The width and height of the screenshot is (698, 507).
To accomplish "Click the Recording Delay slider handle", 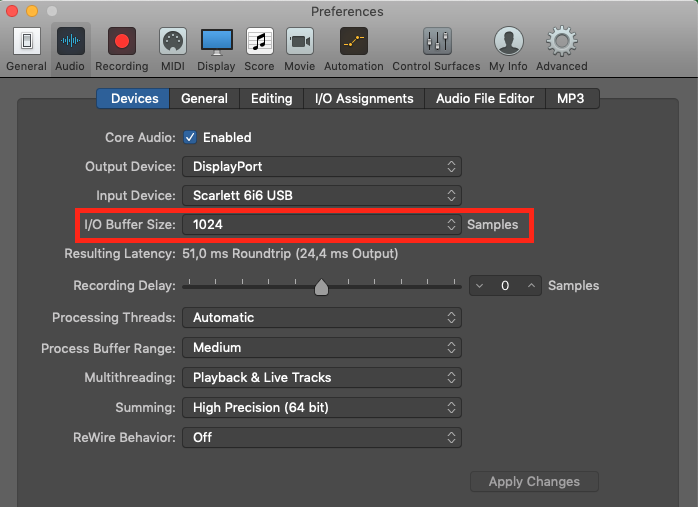I will click(321, 288).
